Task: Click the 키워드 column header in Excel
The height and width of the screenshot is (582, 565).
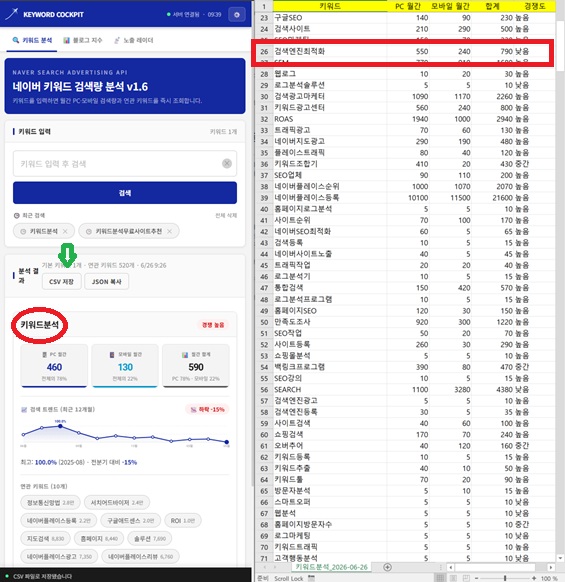Action: click(x=330, y=6)
